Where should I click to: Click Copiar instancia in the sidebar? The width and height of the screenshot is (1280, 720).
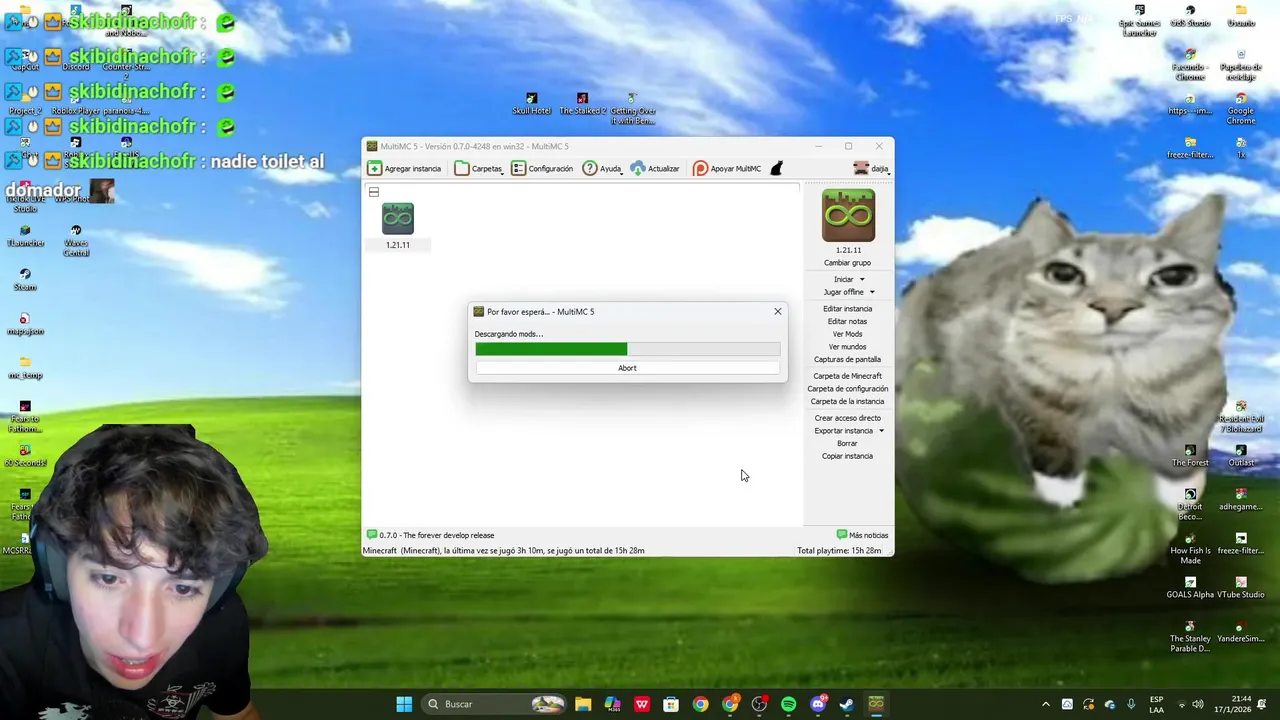point(847,456)
